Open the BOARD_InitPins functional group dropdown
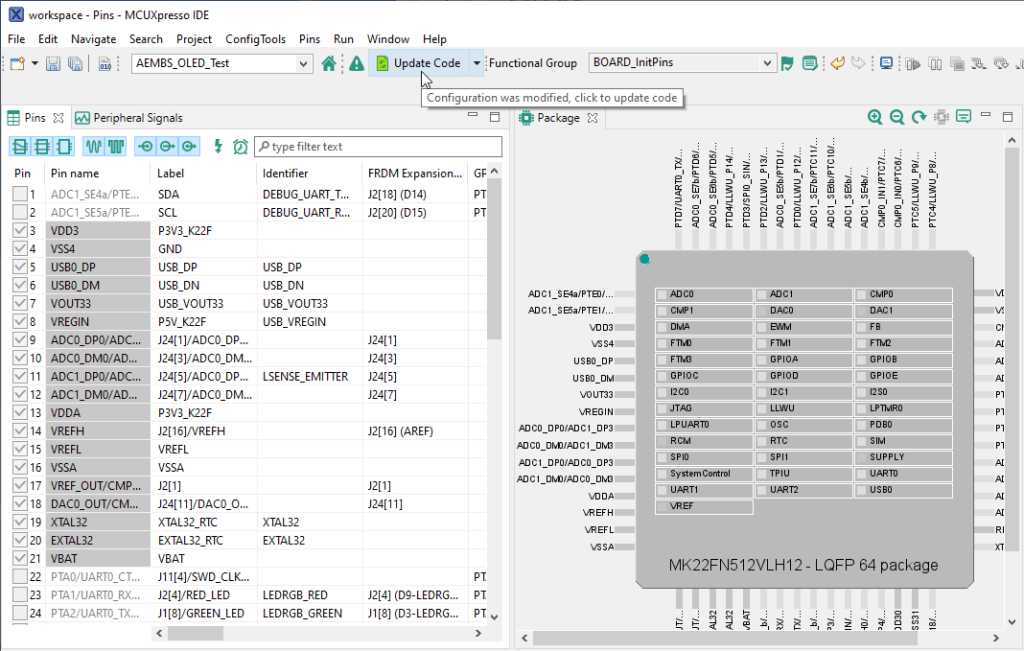The image size is (1024, 651). pyautogui.click(x=768, y=63)
